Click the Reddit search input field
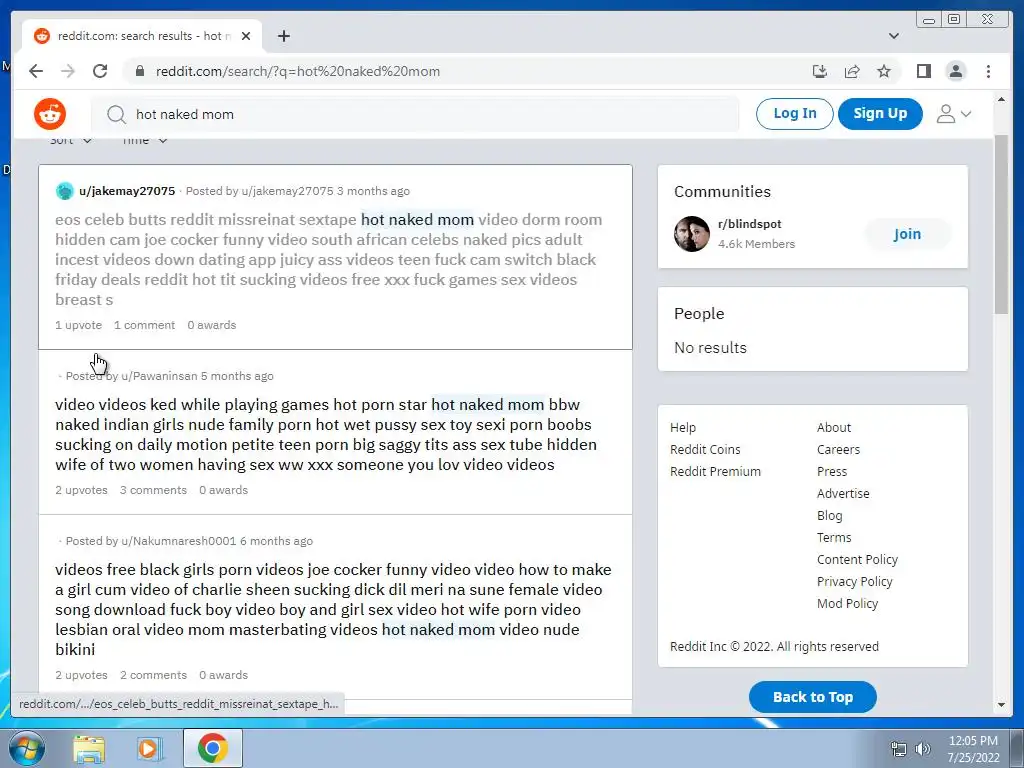The width and height of the screenshot is (1024, 768). (x=414, y=114)
